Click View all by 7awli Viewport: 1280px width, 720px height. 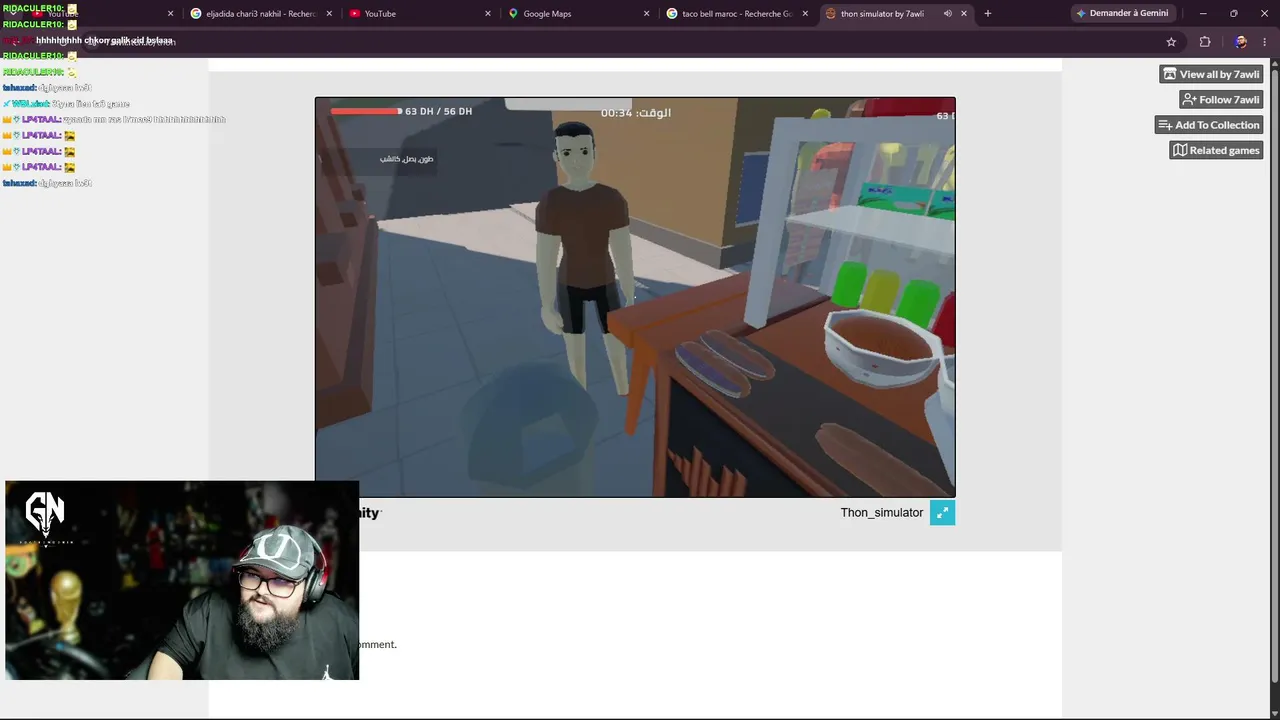click(1211, 74)
